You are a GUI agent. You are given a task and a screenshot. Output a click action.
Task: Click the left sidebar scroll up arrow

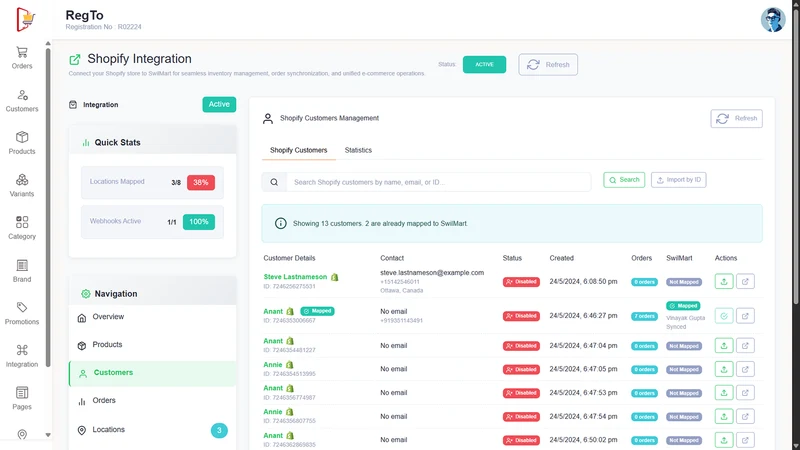click(x=48, y=43)
